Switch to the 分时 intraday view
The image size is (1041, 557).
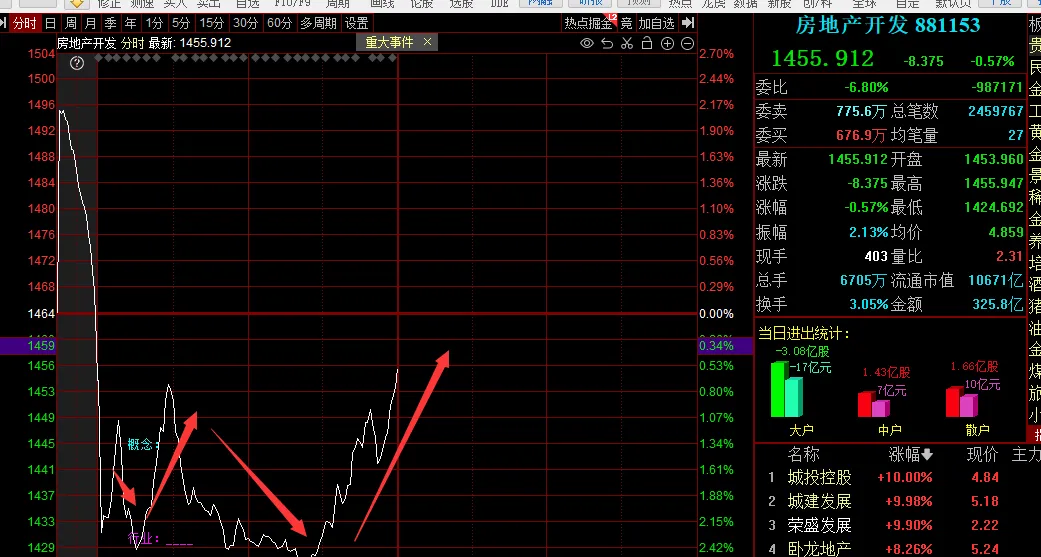pyautogui.click(x=24, y=24)
